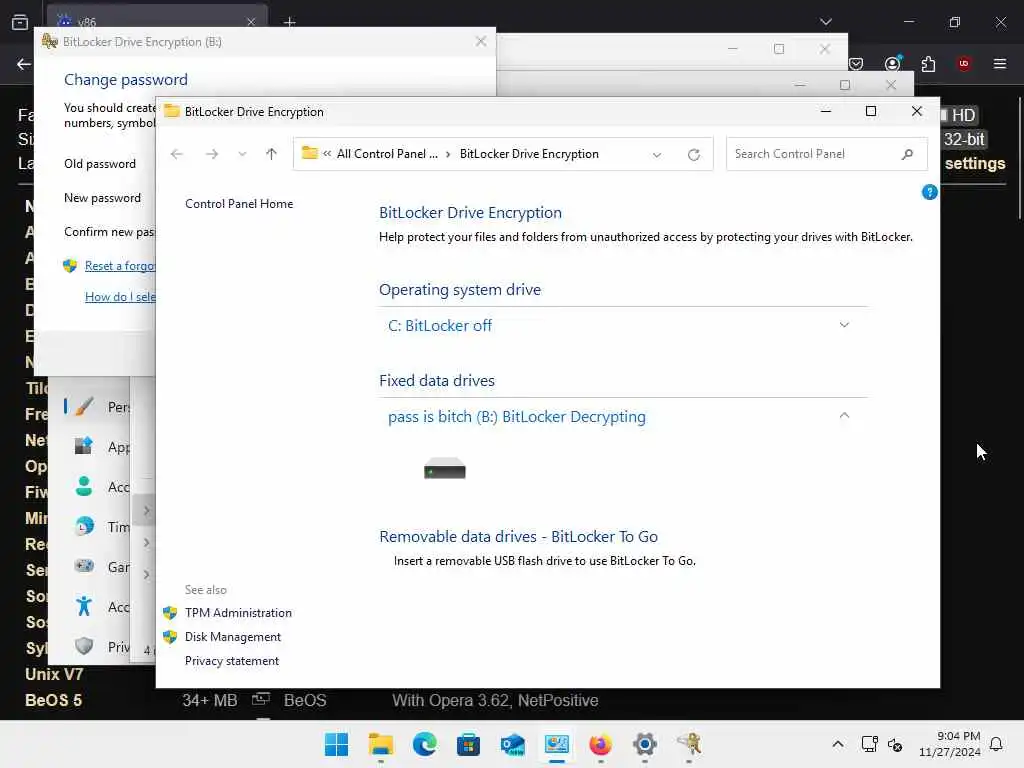The height and width of the screenshot is (768, 1024).
Task: Launch Microsoft Edge from taskbar
Action: (424, 744)
